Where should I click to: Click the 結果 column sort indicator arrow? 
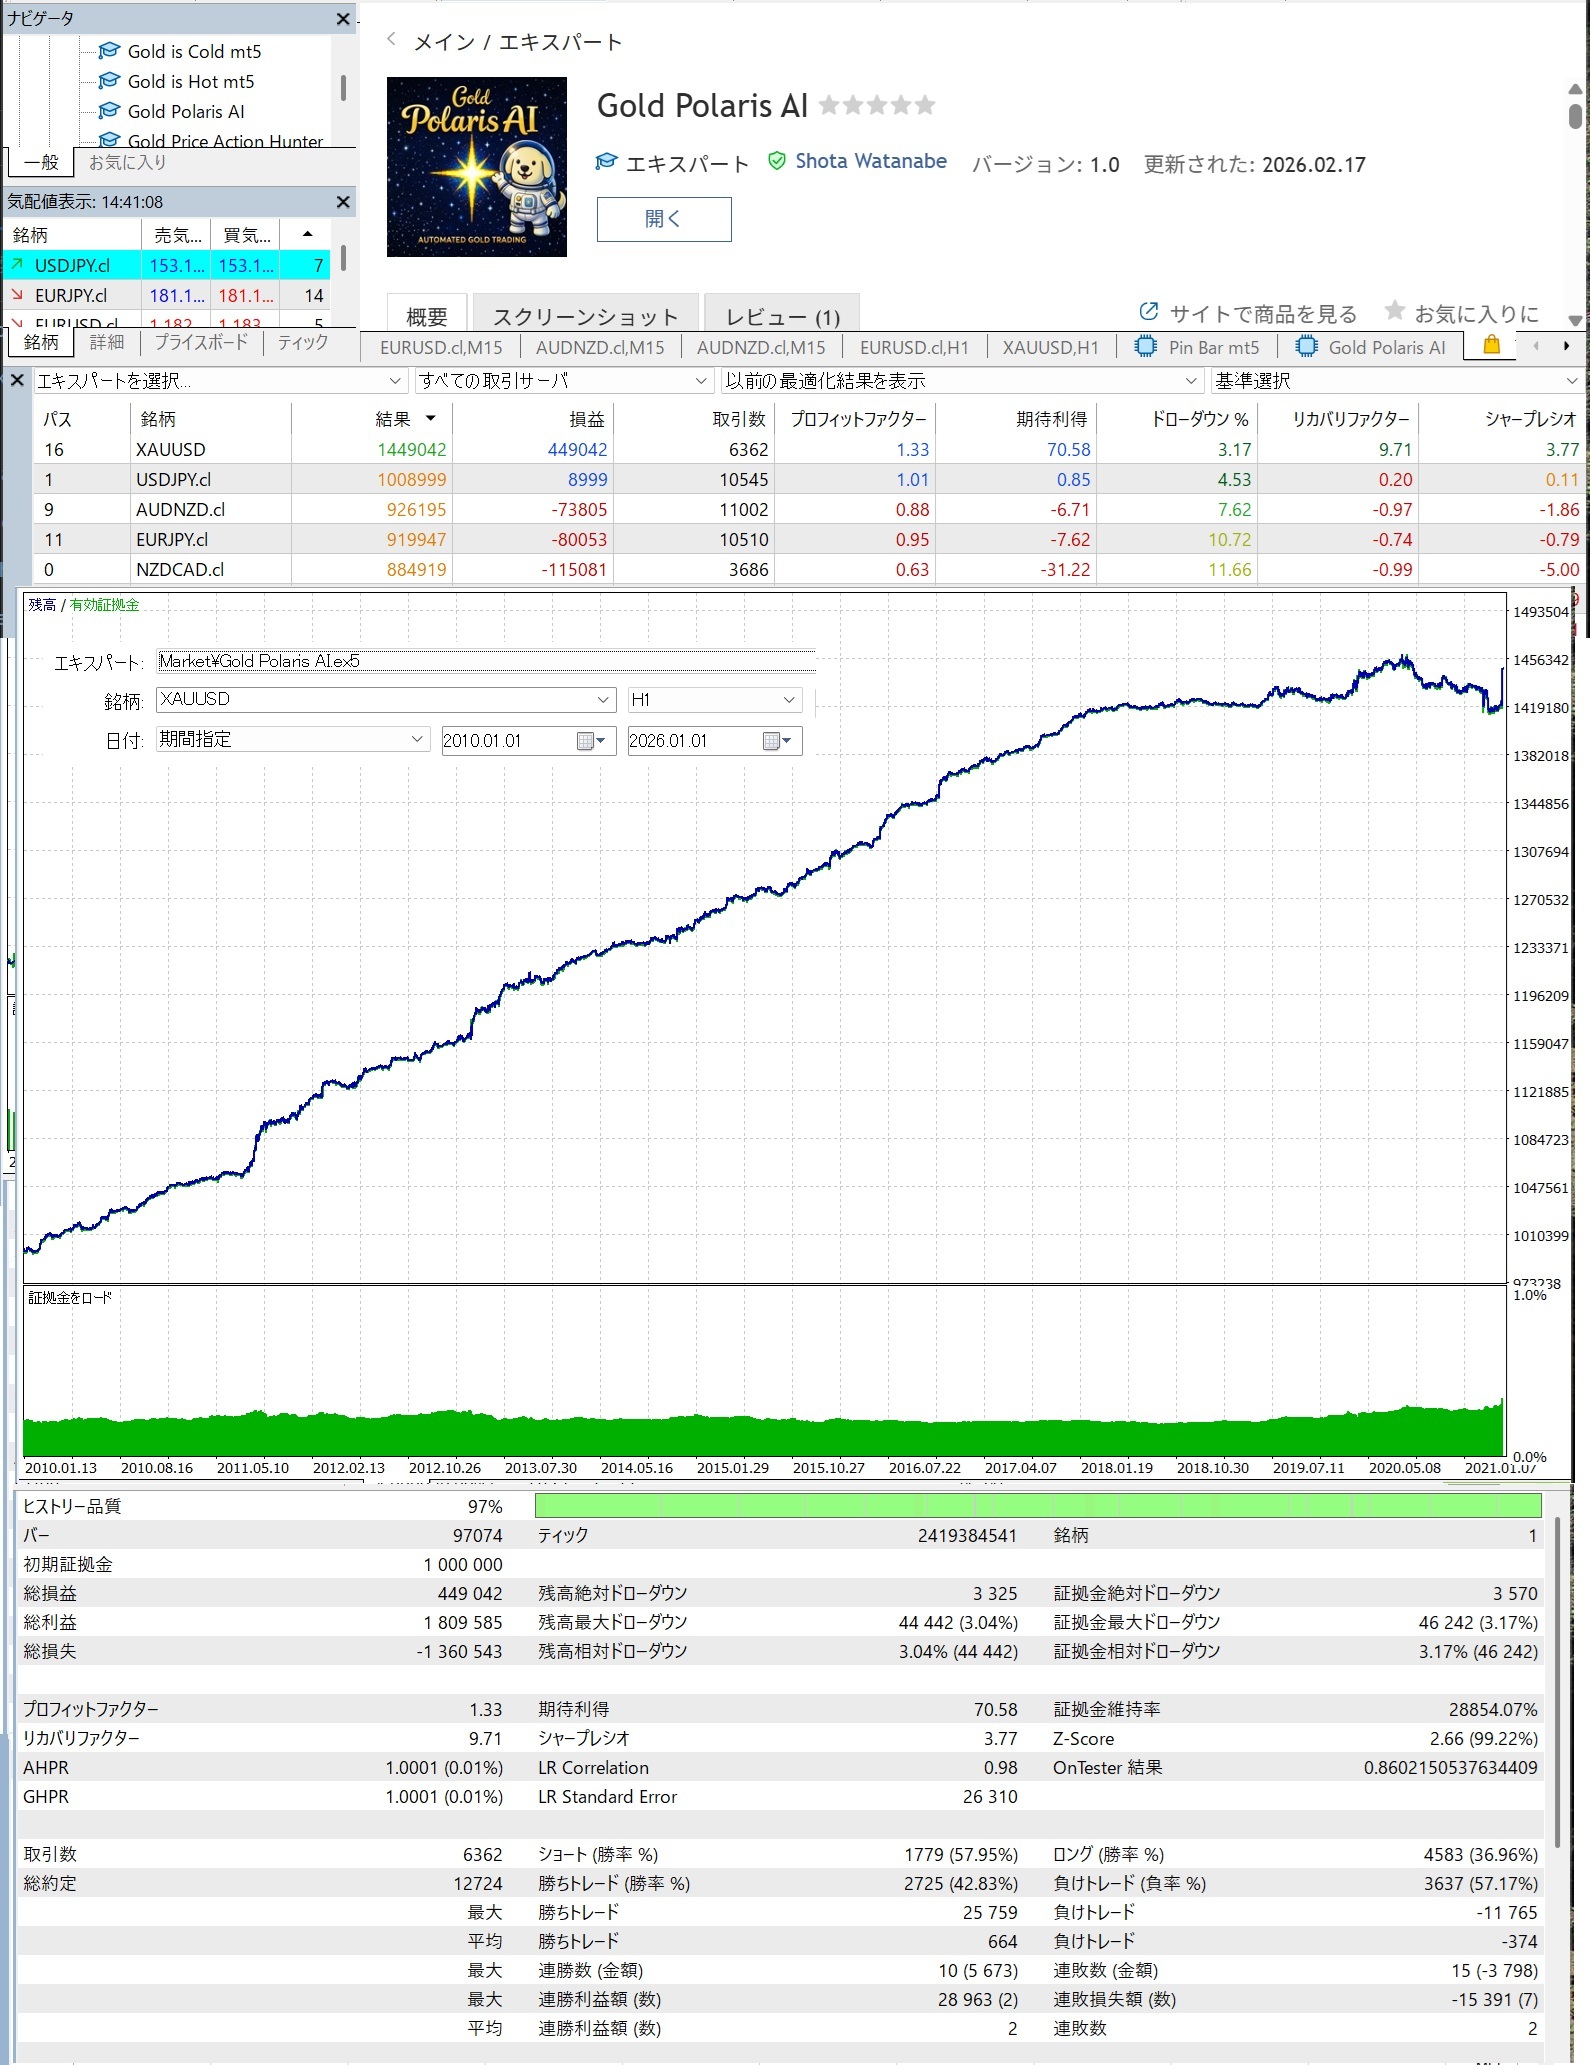click(x=431, y=418)
